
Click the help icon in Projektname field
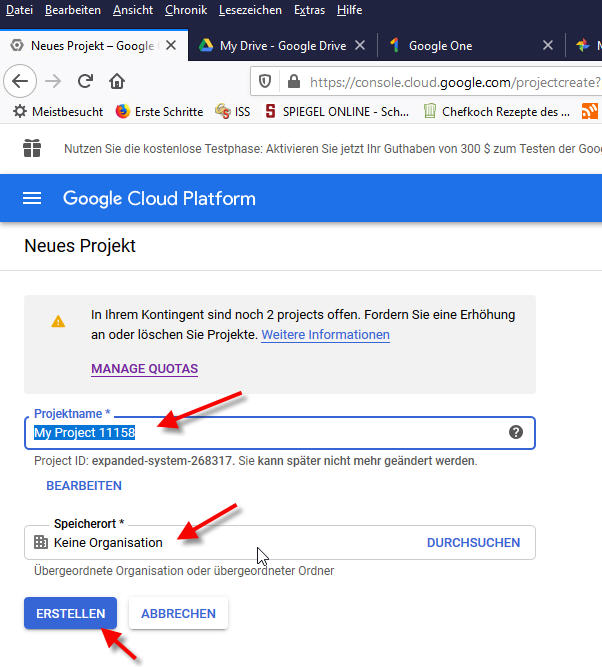pos(516,432)
